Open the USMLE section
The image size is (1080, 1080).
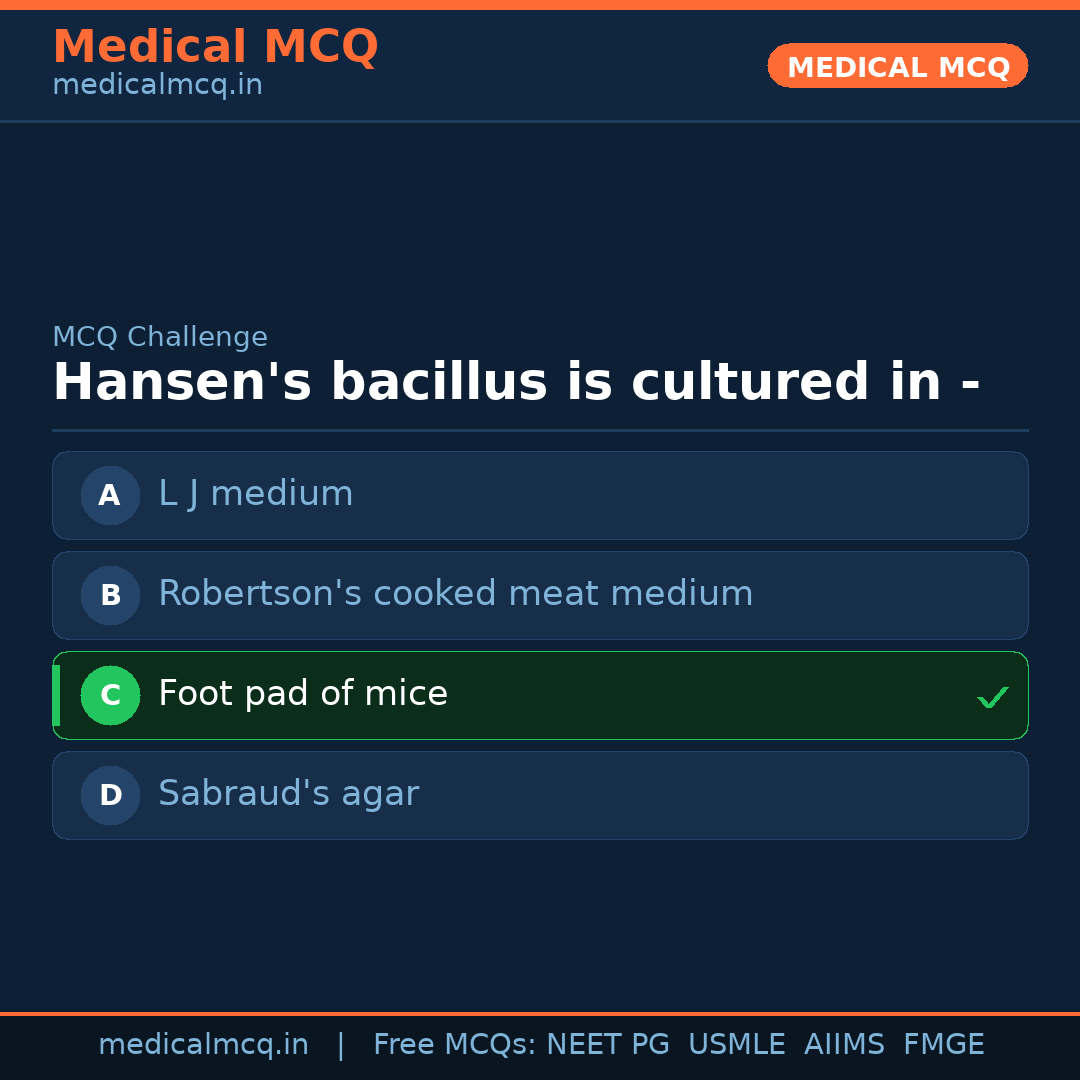[737, 1043]
